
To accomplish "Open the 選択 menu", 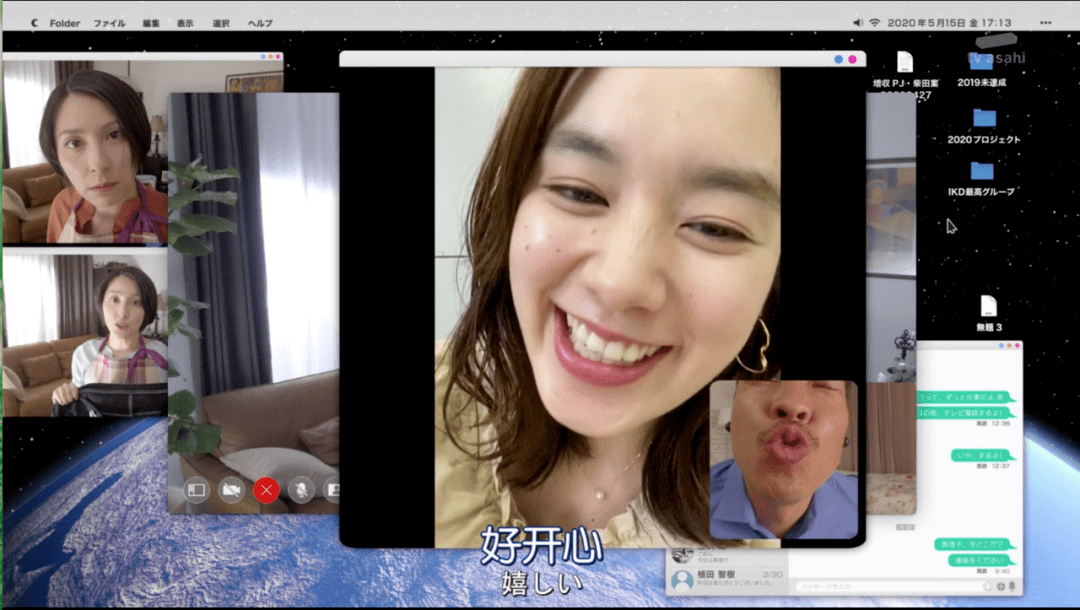I will 221,23.
